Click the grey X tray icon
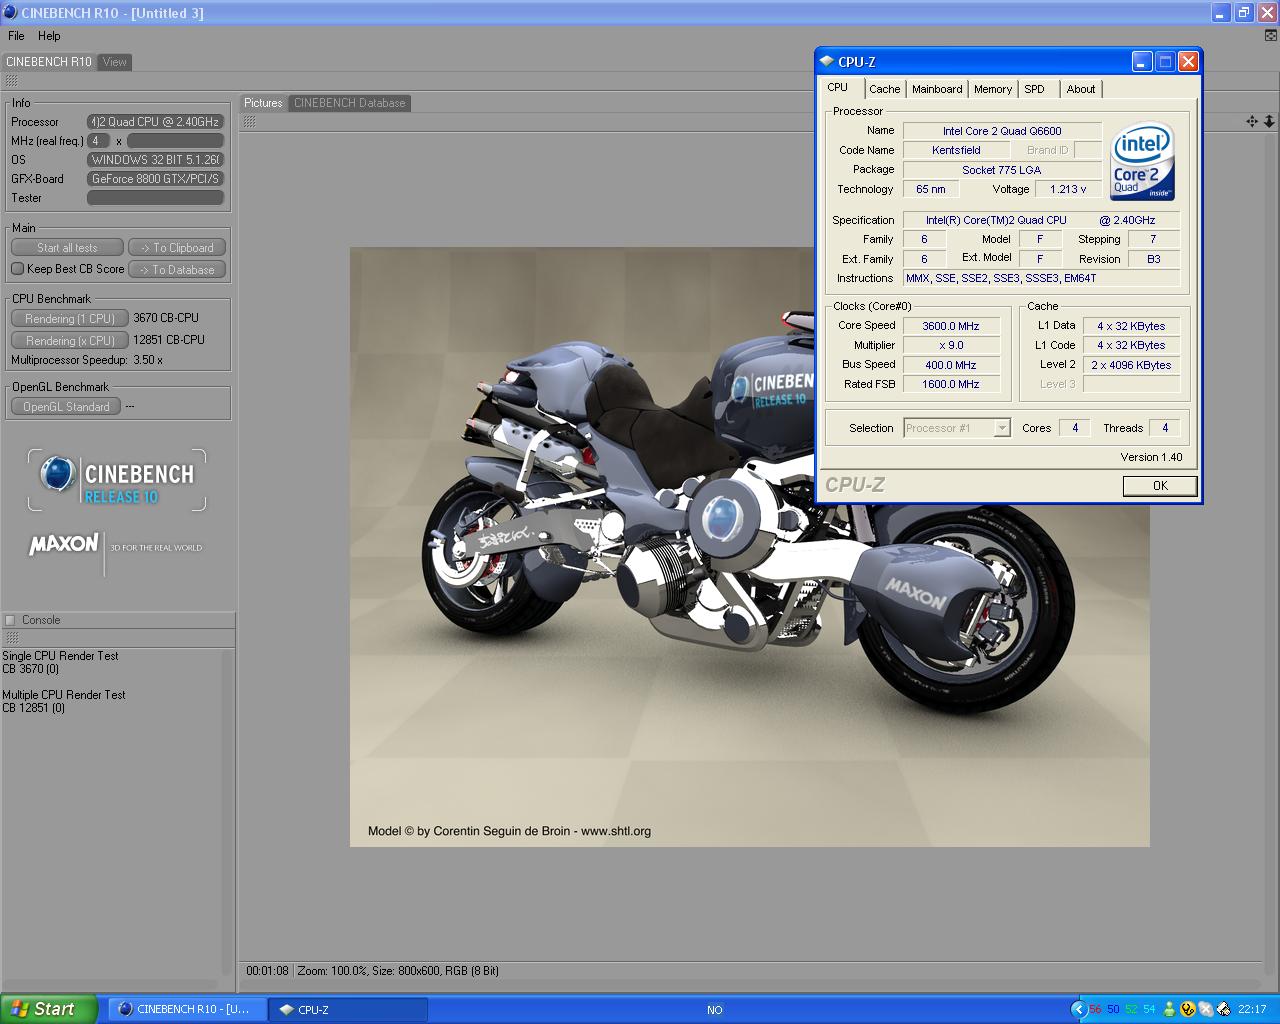The height and width of the screenshot is (1024, 1280). (x=1205, y=1009)
